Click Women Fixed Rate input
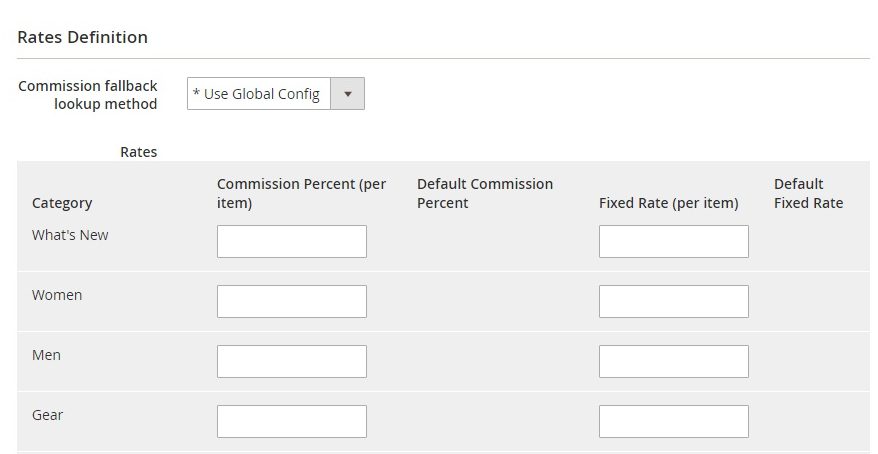 (674, 301)
